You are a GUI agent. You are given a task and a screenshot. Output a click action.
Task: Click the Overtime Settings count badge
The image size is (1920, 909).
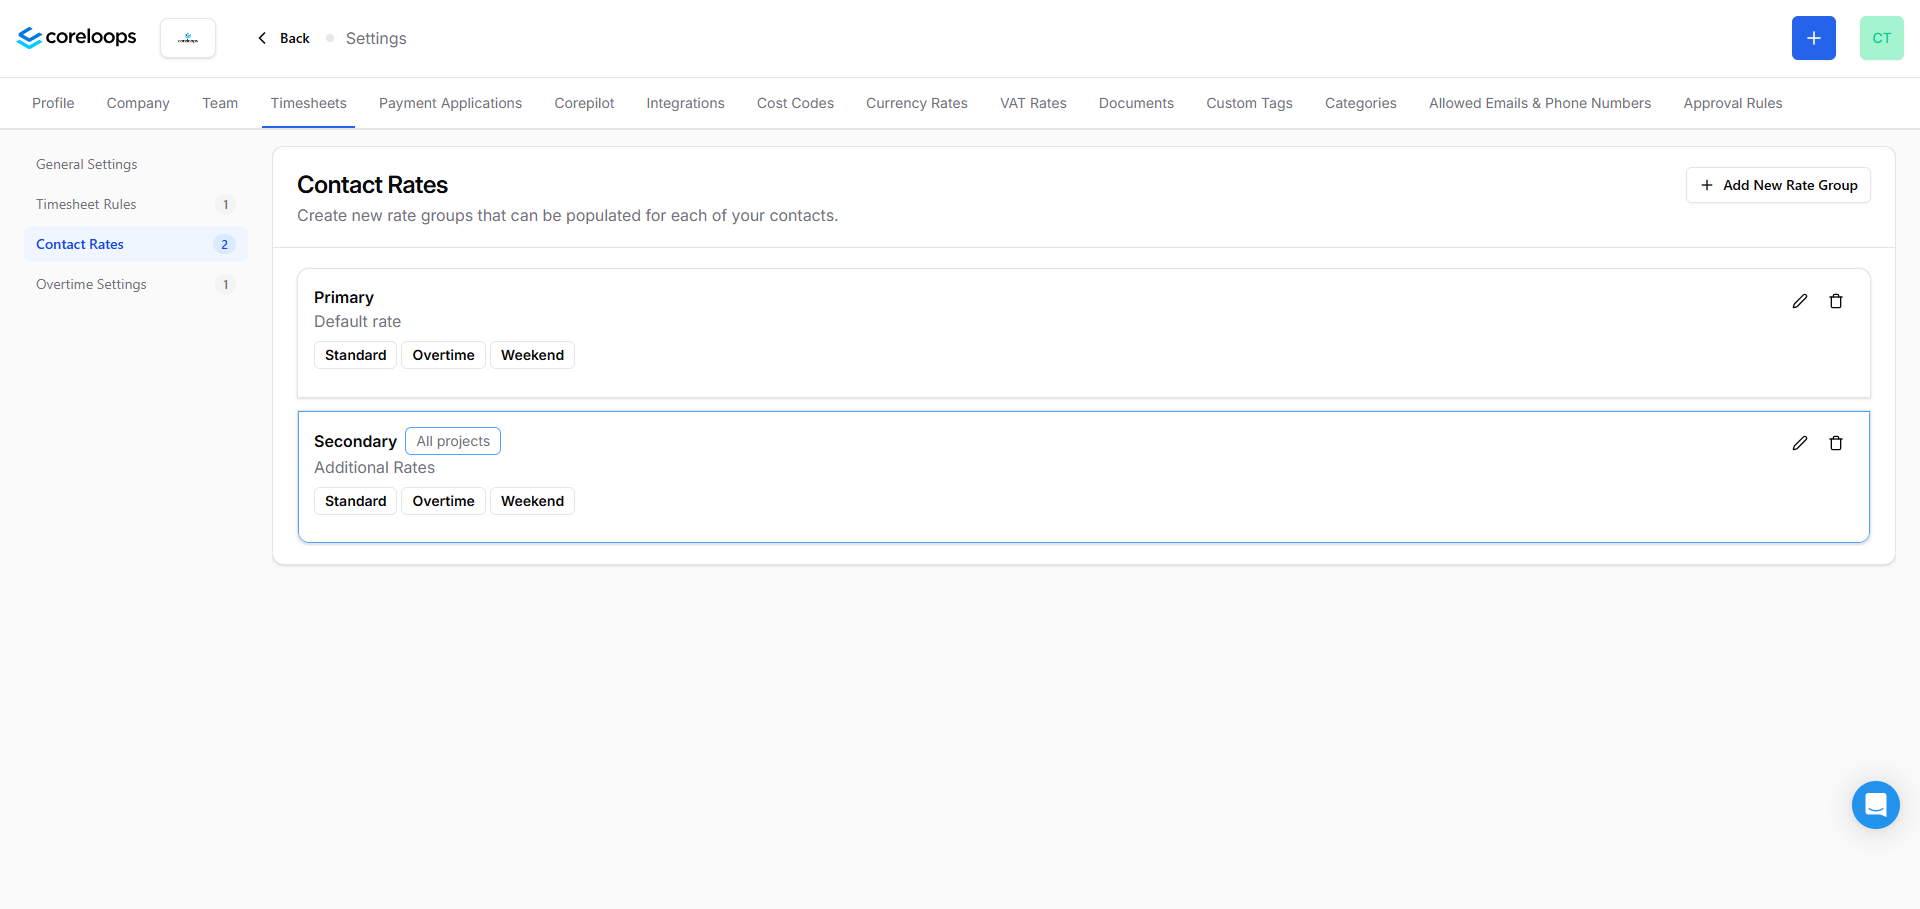225,284
